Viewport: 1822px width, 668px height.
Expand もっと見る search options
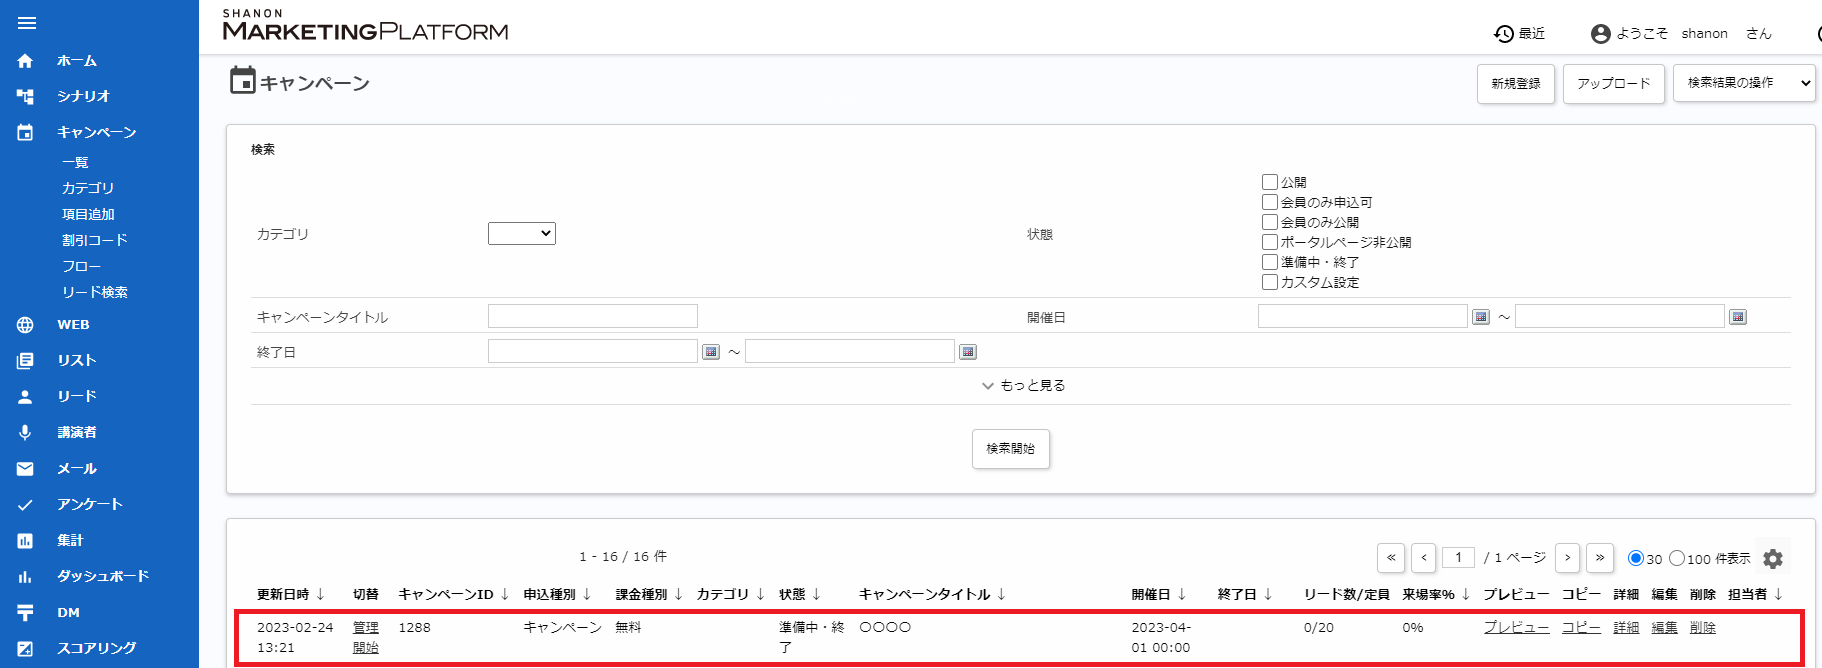pyautogui.click(x=1024, y=385)
